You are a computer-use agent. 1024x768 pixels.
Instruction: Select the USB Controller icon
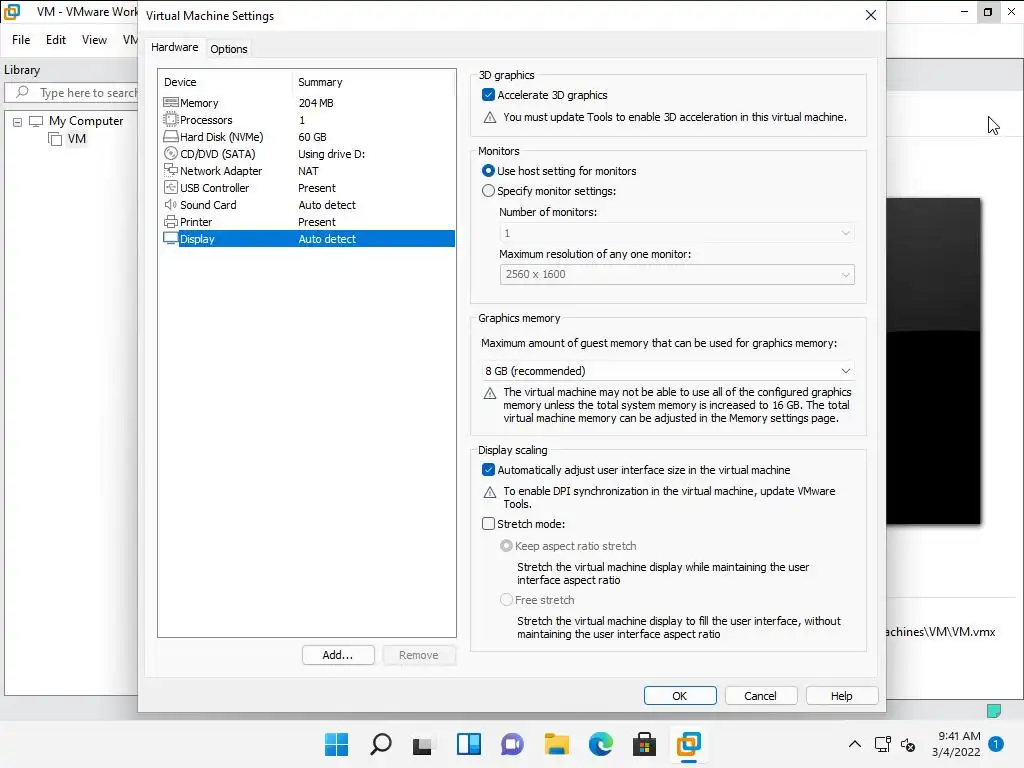[x=170, y=187]
